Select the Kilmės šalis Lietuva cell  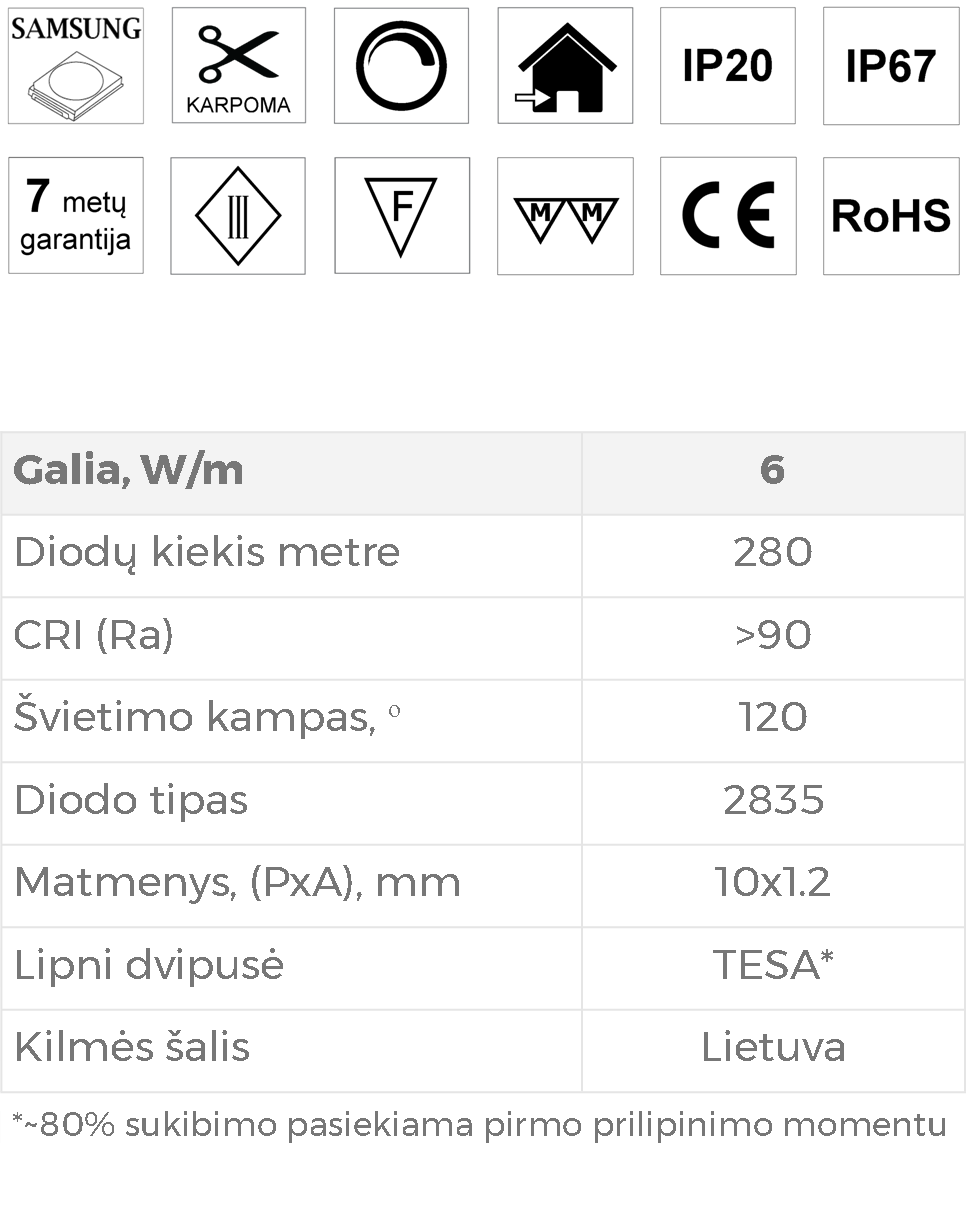[773, 1050]
